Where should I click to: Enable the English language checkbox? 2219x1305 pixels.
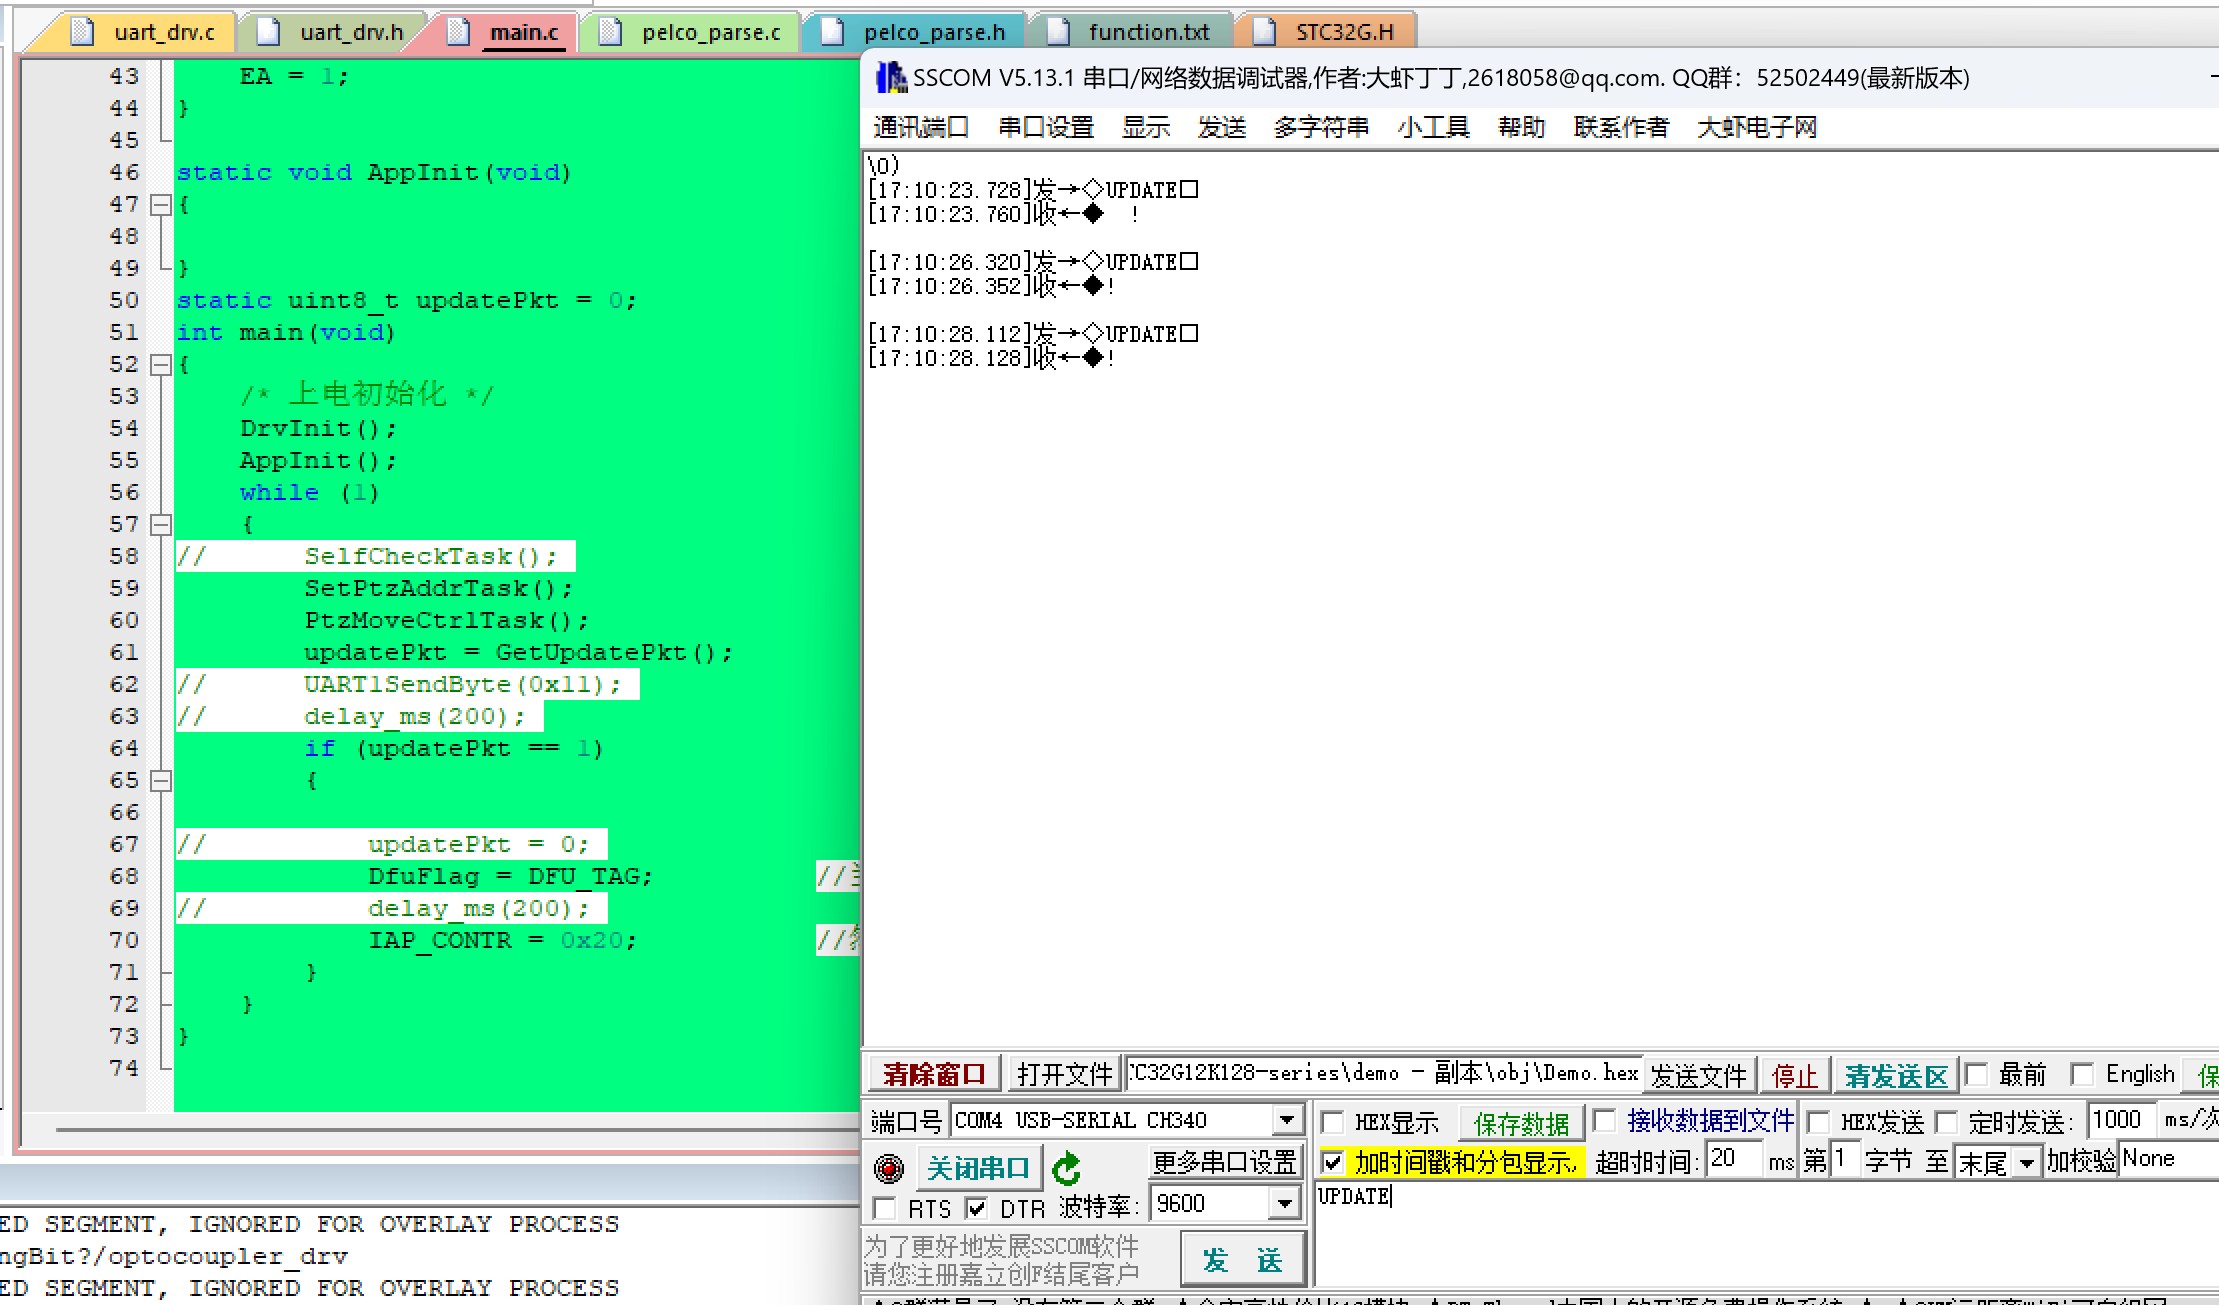pos(2082,1074)
